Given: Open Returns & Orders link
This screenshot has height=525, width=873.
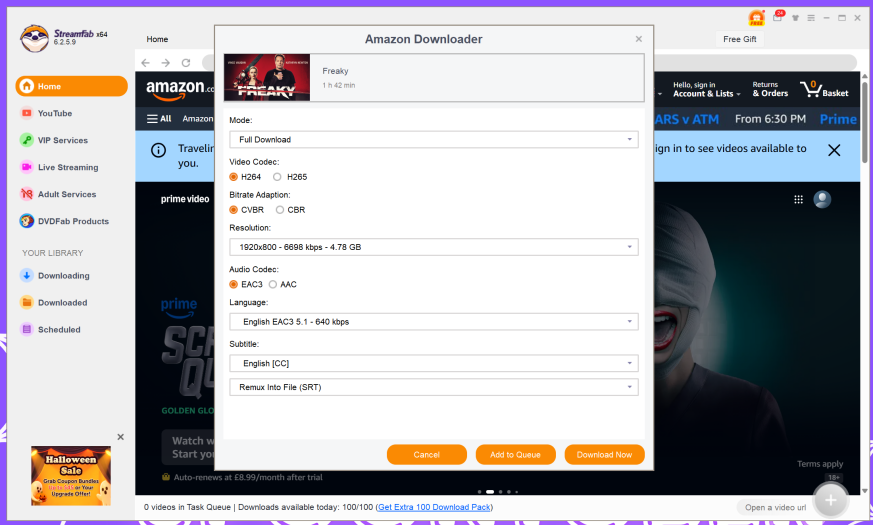Looking at the screenshot, I should 770,89.
